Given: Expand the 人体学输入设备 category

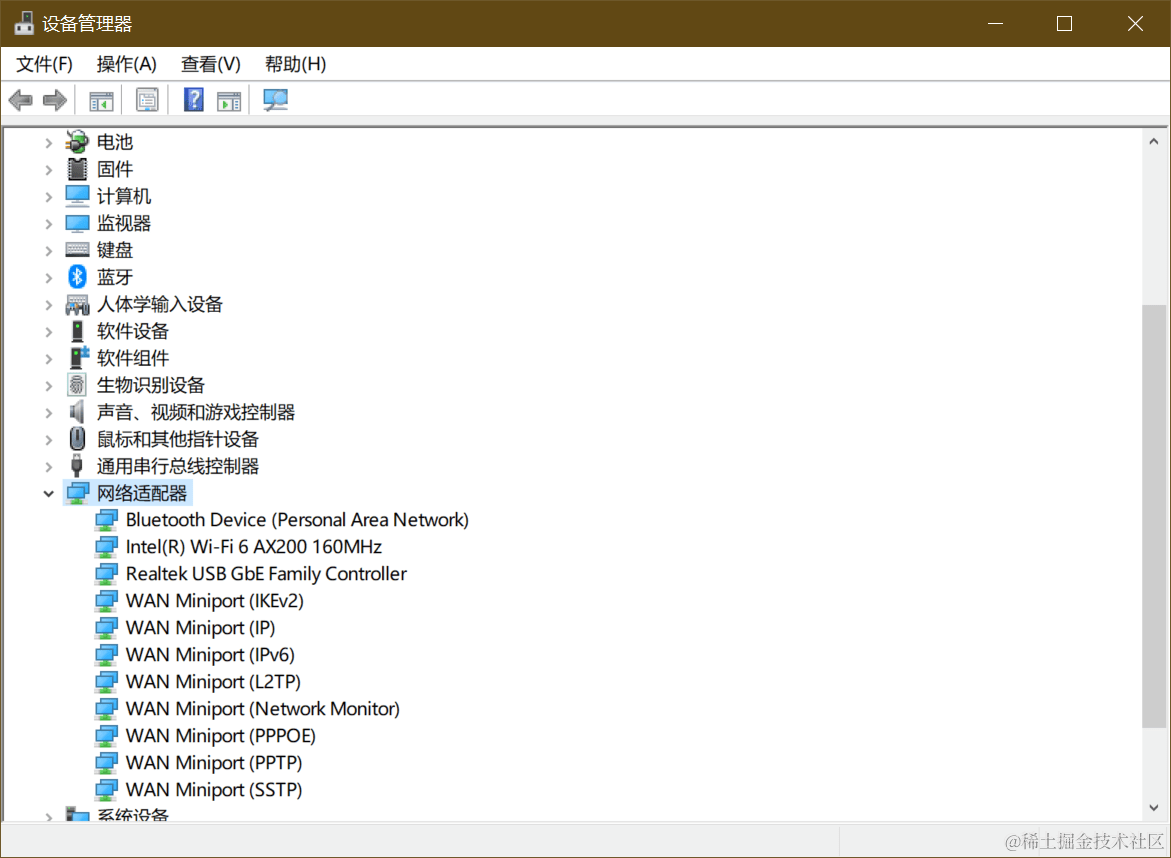Looking at the screenshot, I should (x=49, y=305).
